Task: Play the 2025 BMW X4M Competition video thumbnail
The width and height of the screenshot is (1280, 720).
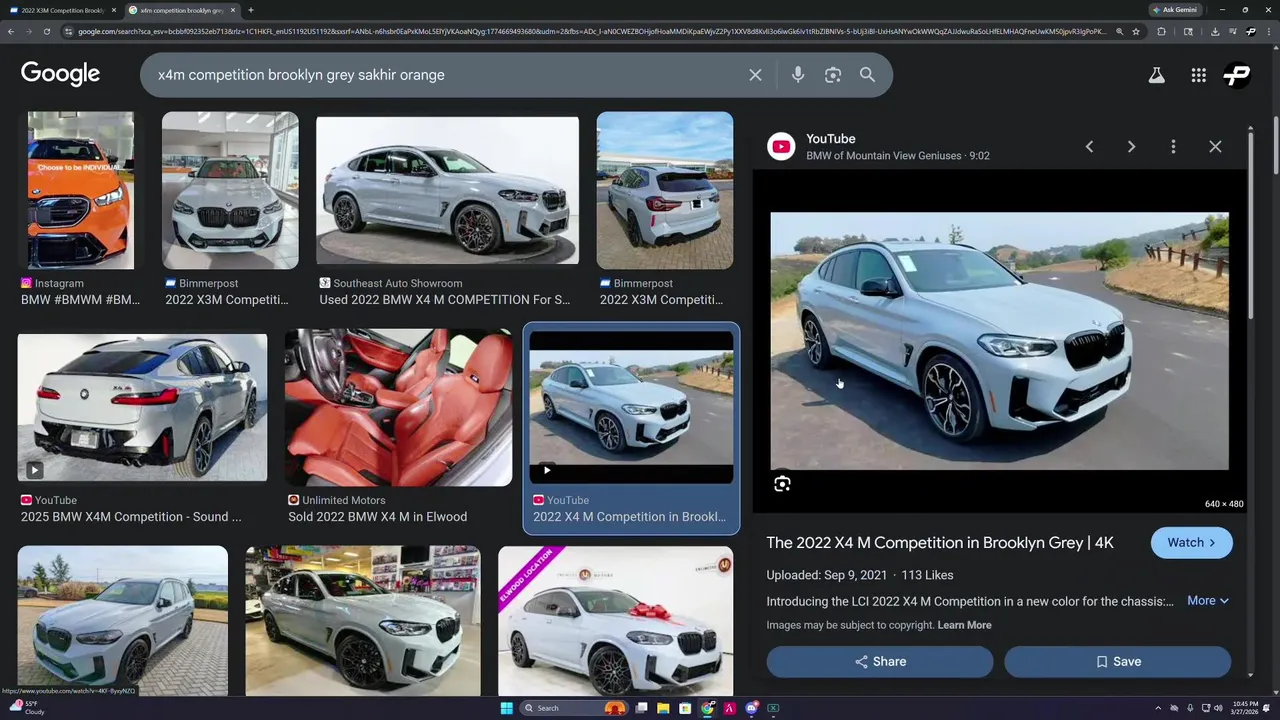Action: pyautogui.click(x=142, y=408)
